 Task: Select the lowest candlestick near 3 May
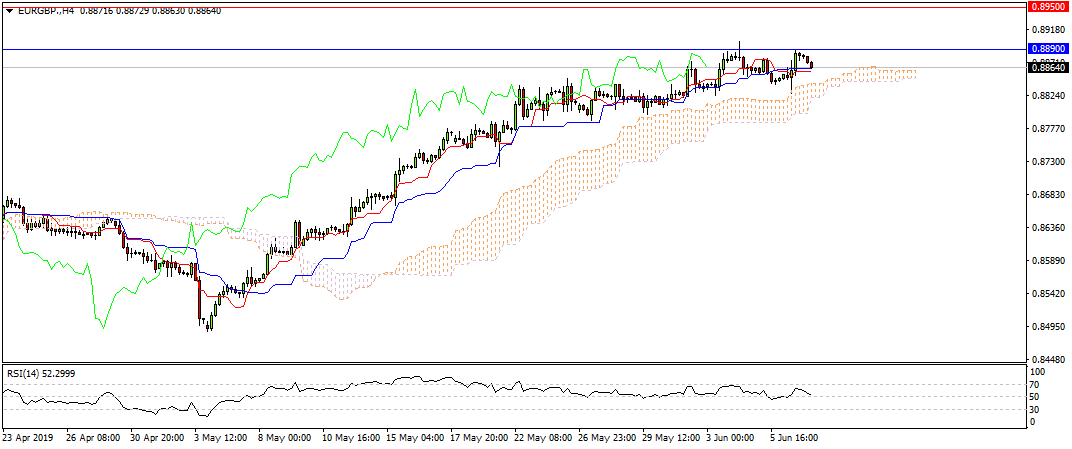pos(208,322)
